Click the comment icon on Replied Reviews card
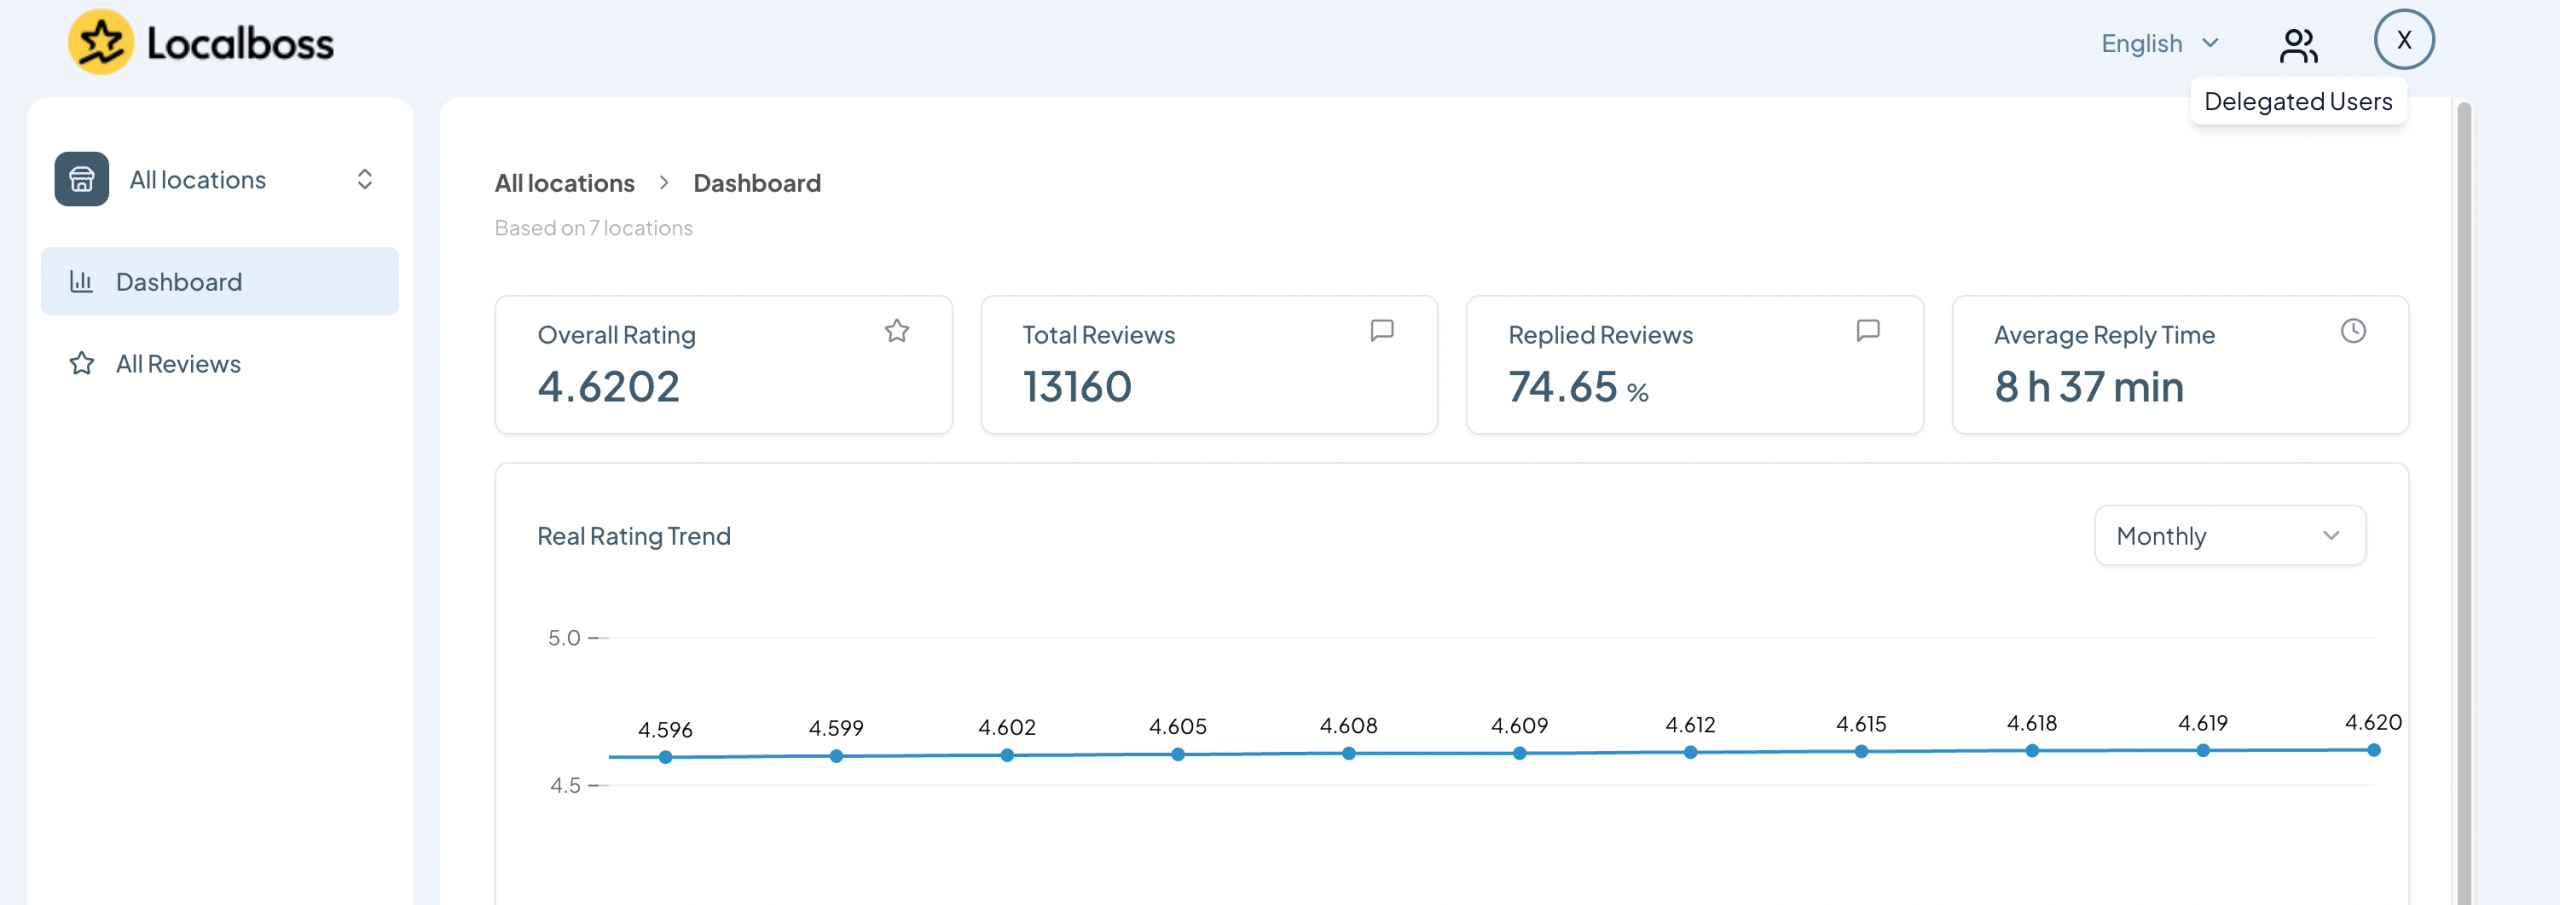2560x905 pixels. click(1867, 331)
